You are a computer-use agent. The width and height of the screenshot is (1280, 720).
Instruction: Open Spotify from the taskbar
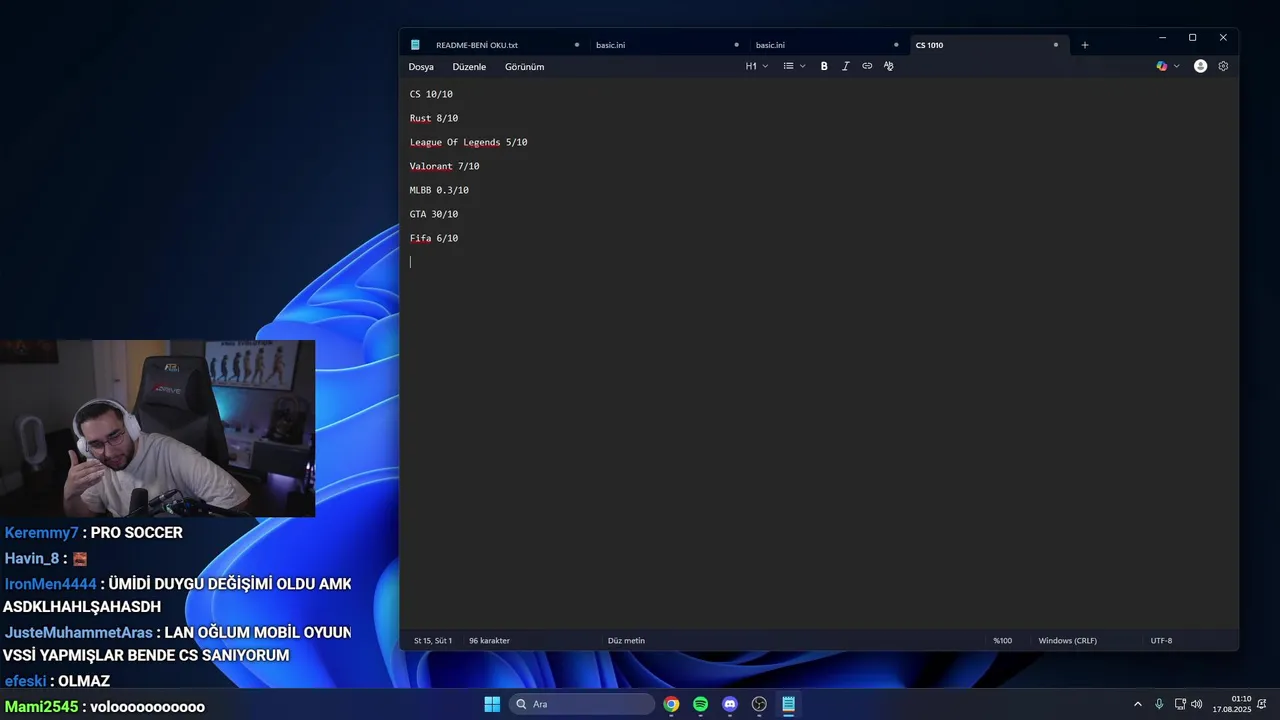coord(700,704)
